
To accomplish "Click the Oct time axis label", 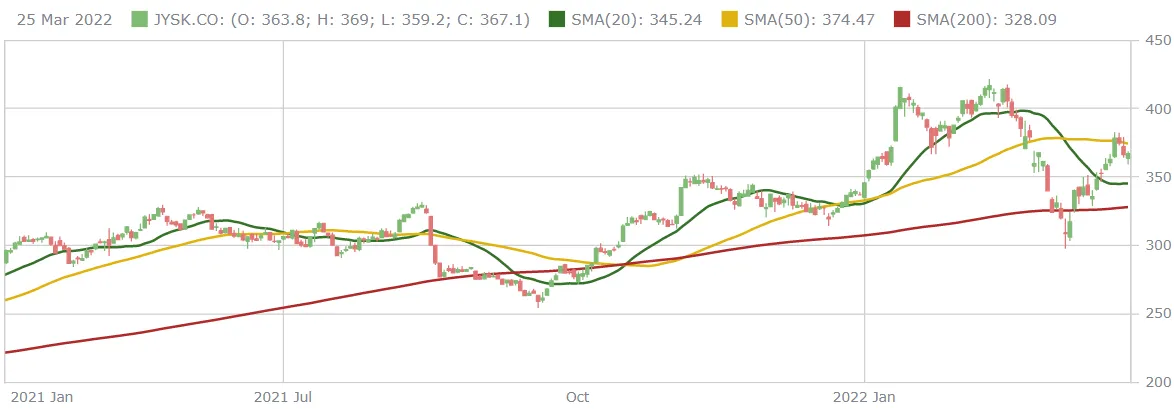I will click(577, 397).
